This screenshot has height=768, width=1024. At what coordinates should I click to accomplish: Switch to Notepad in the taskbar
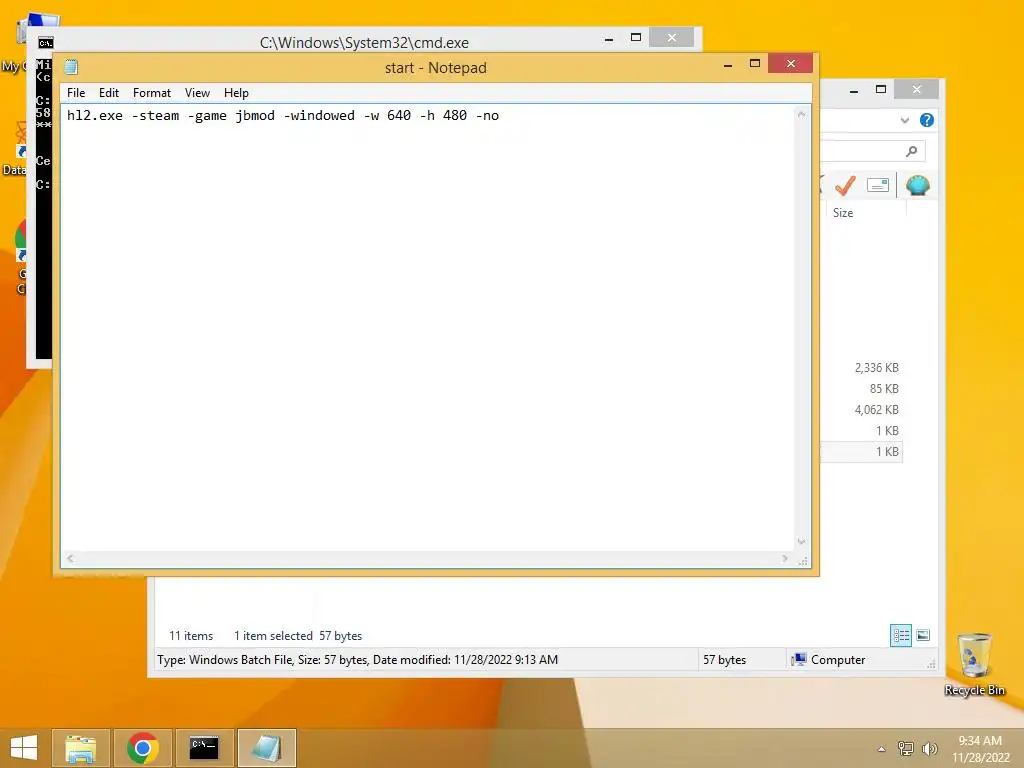267,748
